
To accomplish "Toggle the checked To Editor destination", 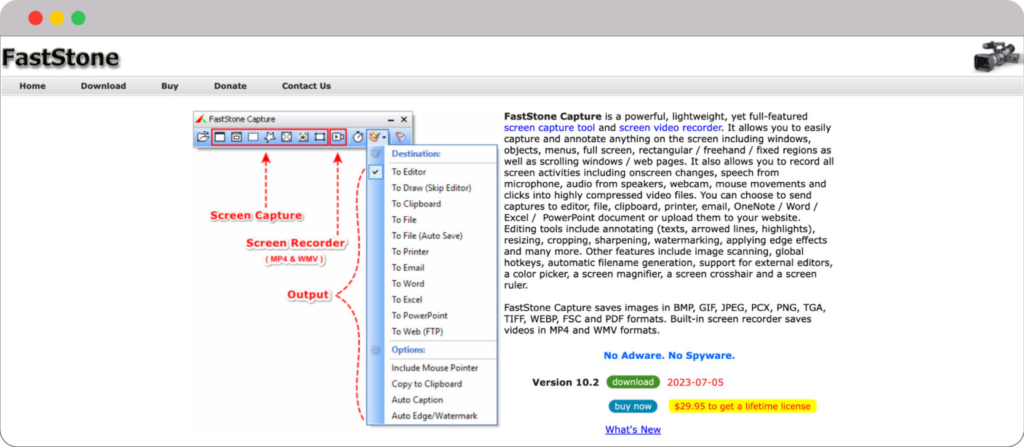I will (408, 172).
